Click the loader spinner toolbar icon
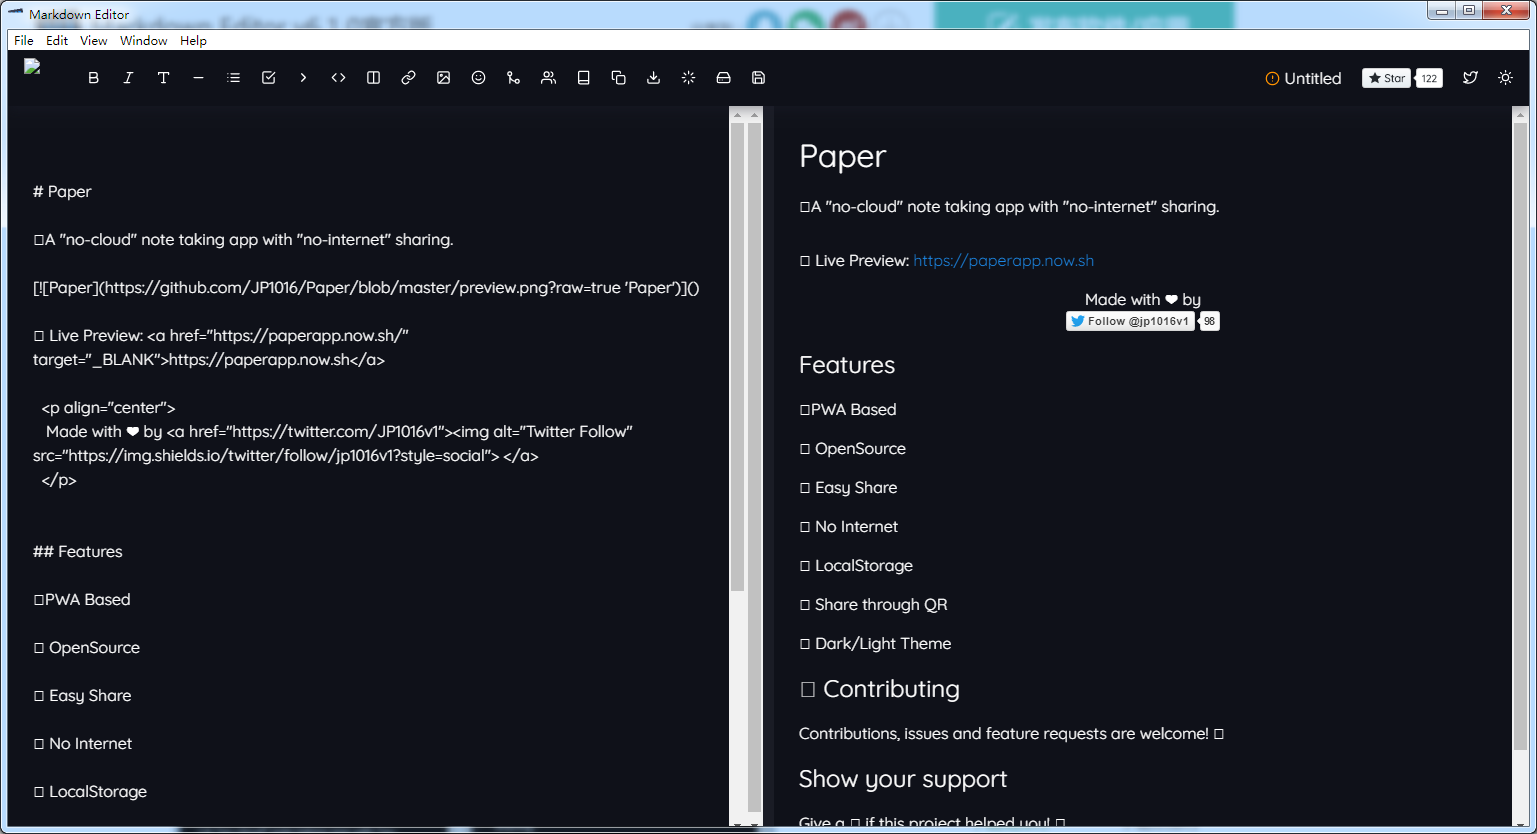Image resolution: width=1537 pixels, height=834 pixels. coord(688,78)
